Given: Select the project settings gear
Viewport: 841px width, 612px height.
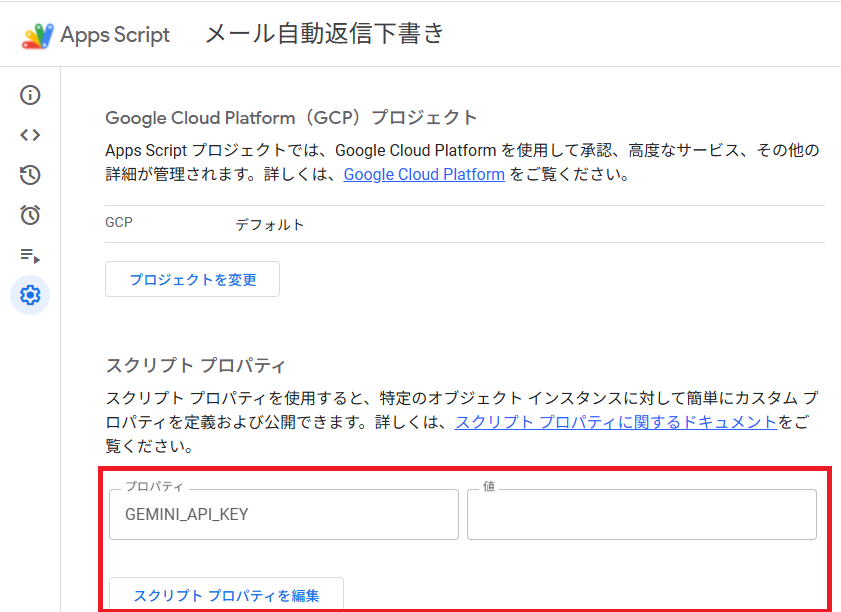Looking at the screenshot, I should pos(30,295).
